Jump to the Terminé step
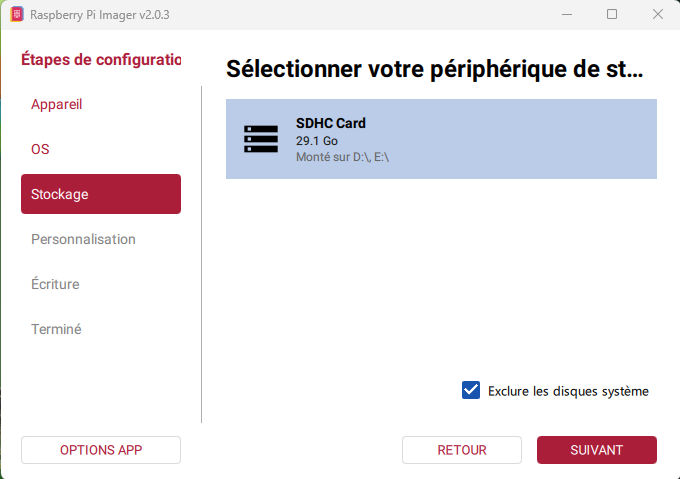680x479 pixels. coord(56,329)
